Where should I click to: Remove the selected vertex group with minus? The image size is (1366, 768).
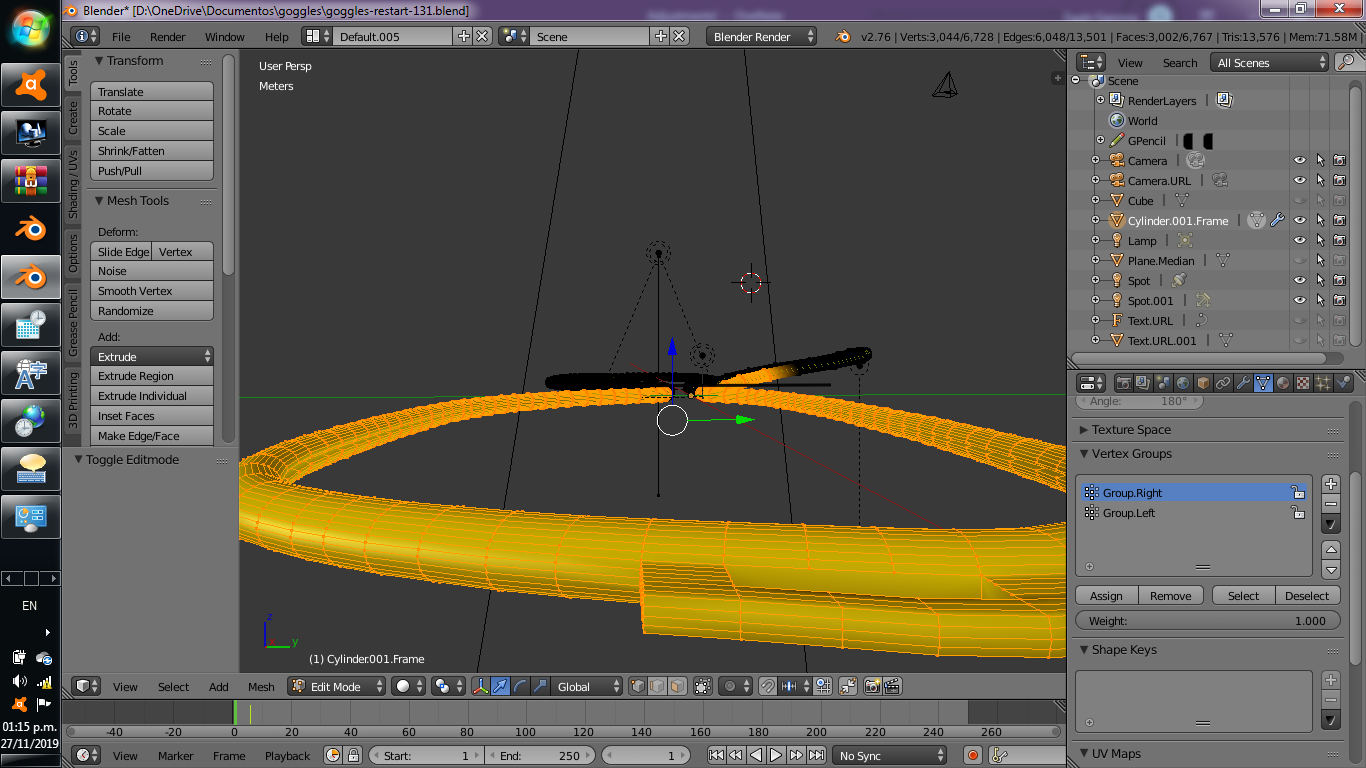[1331, 504]
